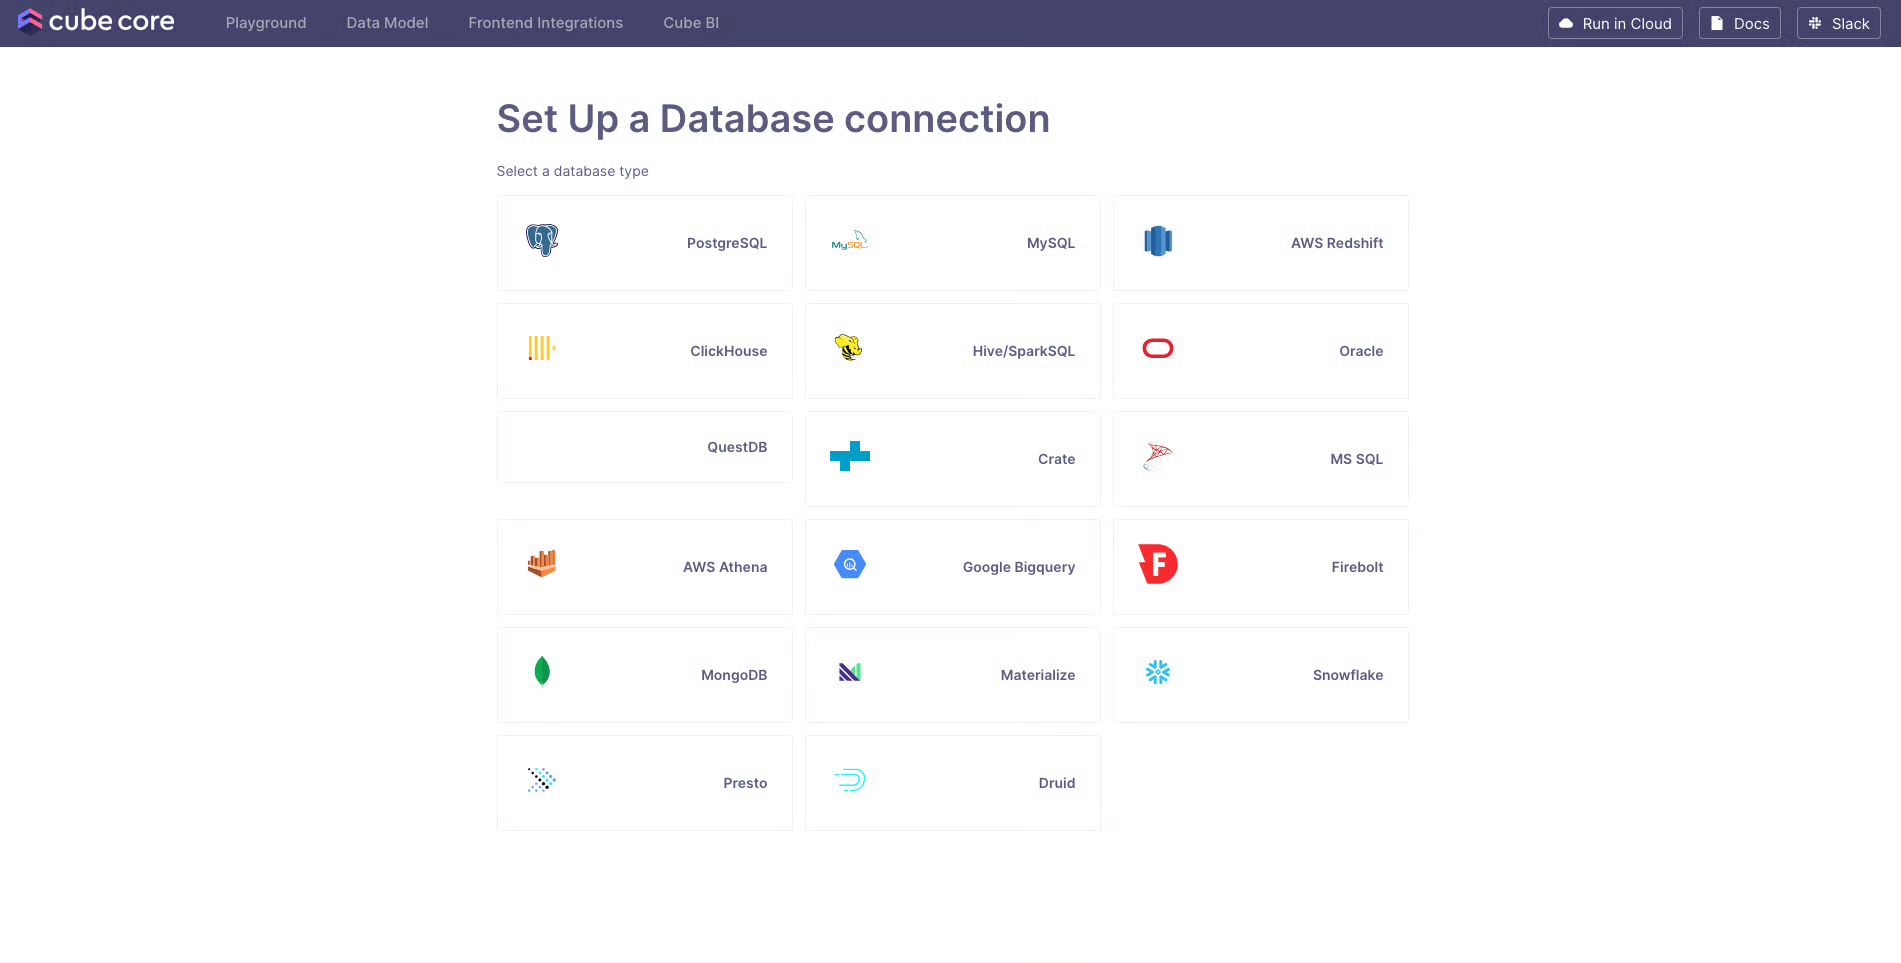This screenshot has height=963, width=1901.
Task: Open the Playground tab
Action: click(266, 23)
